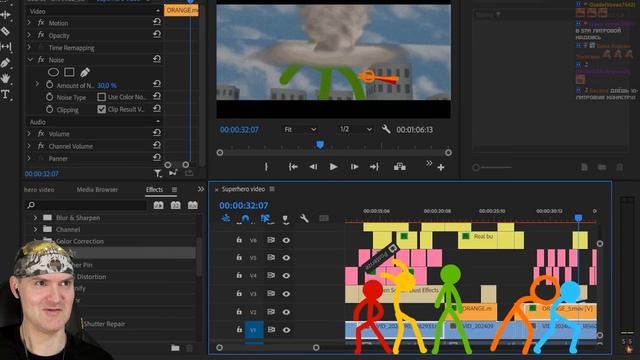
Task: Toggle track output eye for V1
Action: click(x=286, y=330)
